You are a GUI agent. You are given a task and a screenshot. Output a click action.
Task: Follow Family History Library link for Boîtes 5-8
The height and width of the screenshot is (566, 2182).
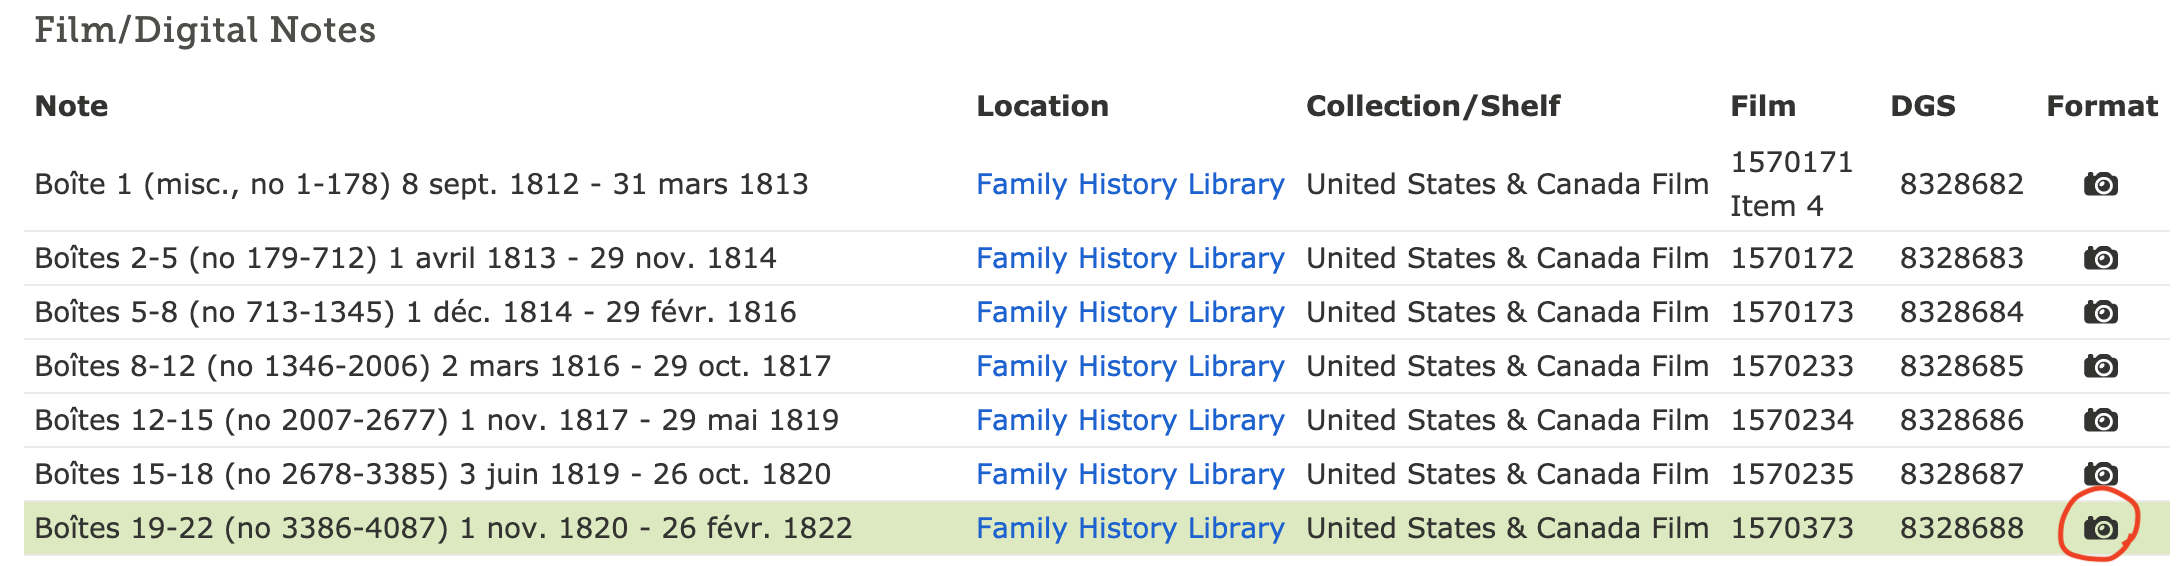1130,313
